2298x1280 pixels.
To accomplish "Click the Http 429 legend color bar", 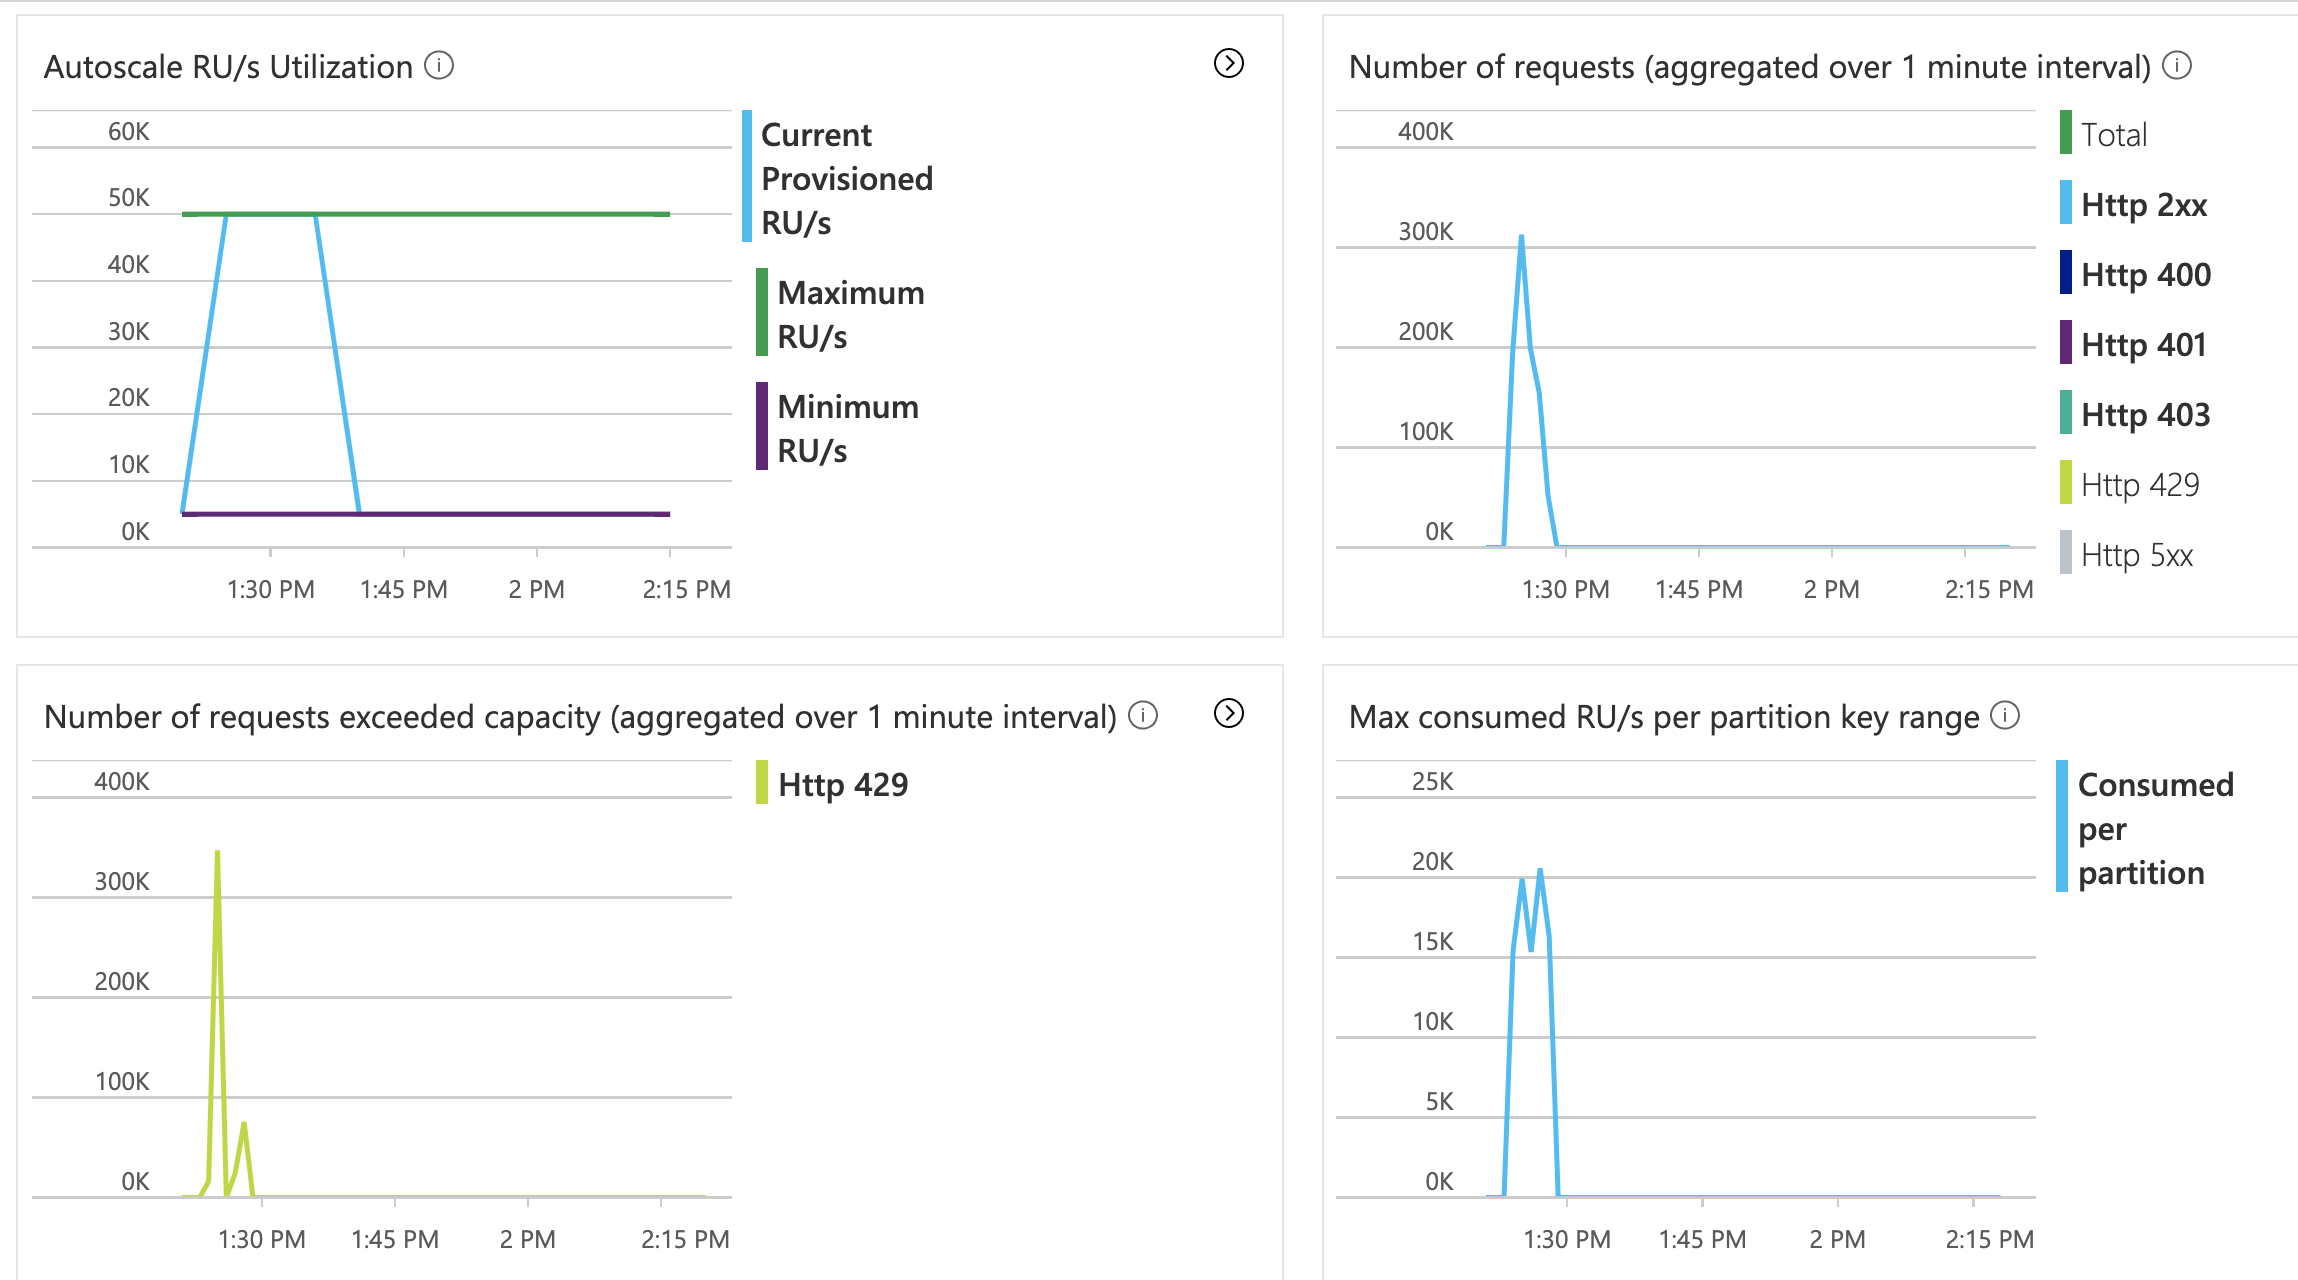I will (2064, 484).
